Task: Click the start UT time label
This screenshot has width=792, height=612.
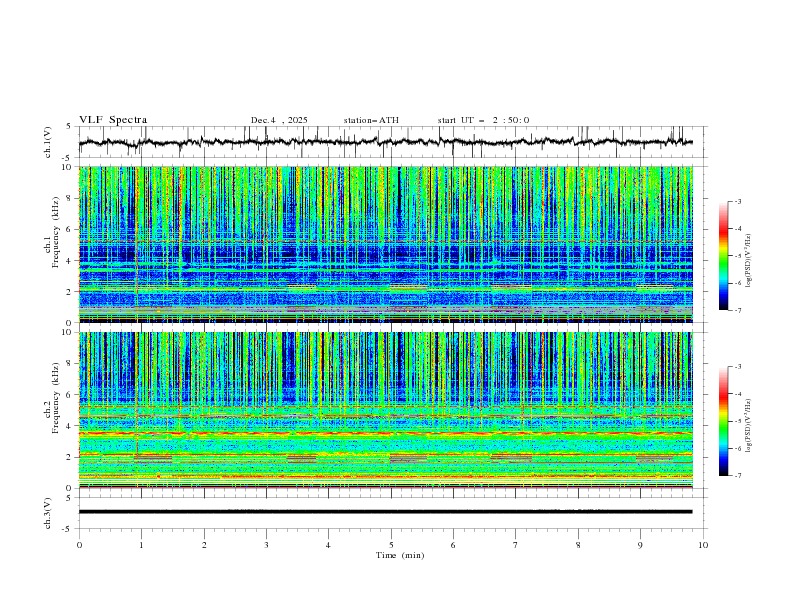Action: point(483,120)
